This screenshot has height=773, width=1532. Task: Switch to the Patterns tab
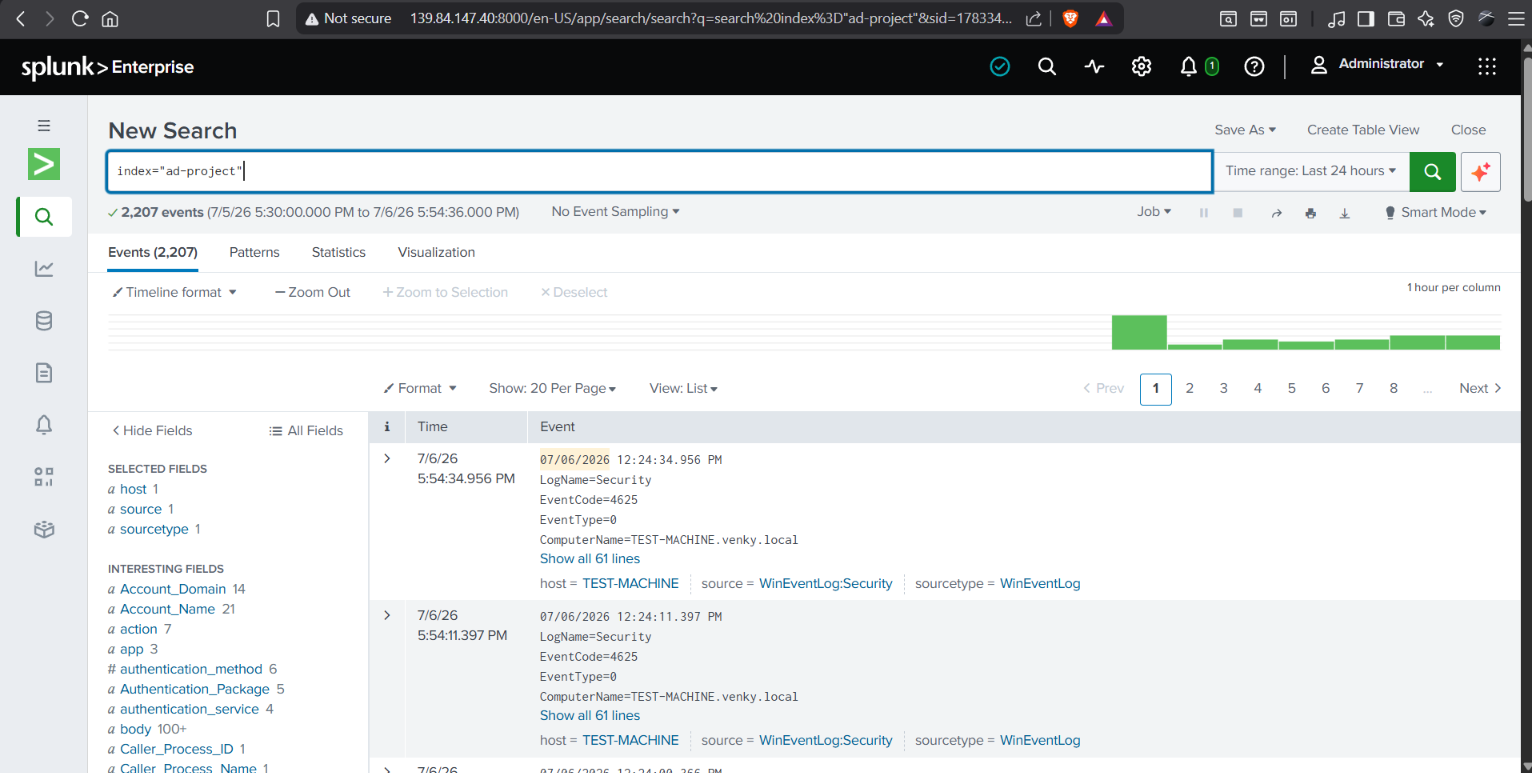[x=254, y=252]
